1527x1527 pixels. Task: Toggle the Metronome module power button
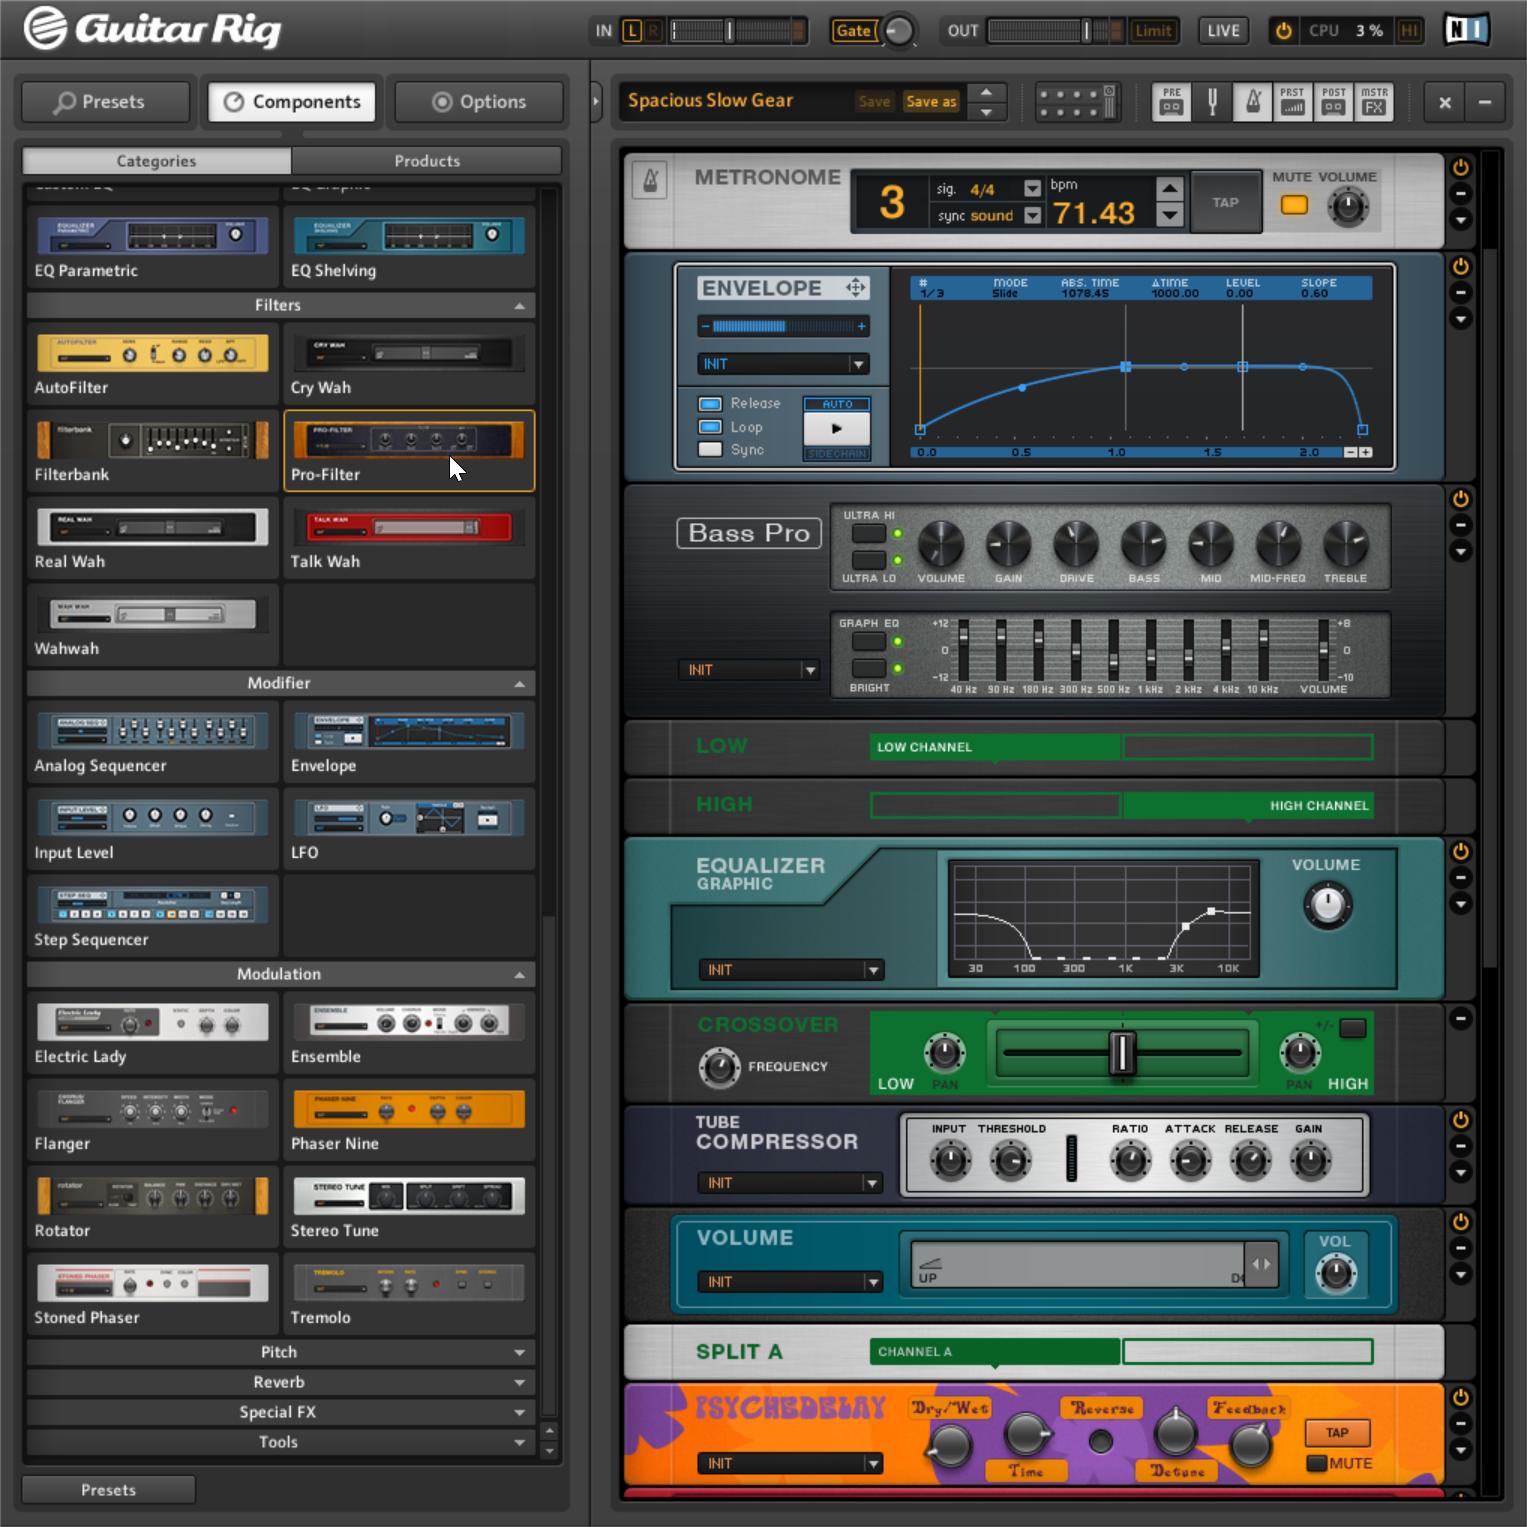[x=1461, y=168]
